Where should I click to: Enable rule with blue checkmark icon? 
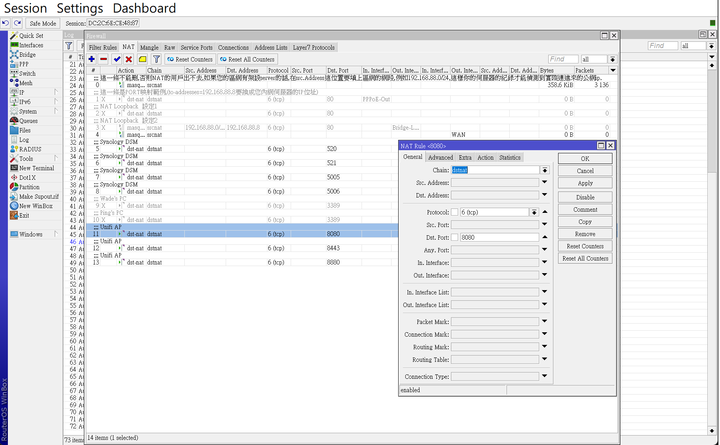117,59
